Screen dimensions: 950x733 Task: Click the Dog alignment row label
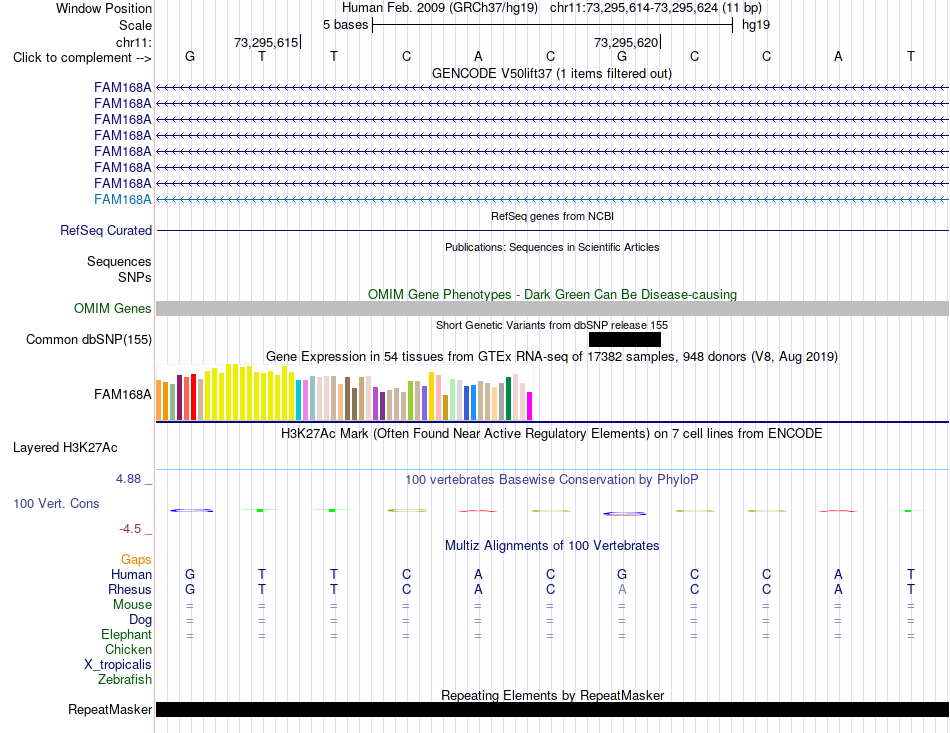(140, 620)
